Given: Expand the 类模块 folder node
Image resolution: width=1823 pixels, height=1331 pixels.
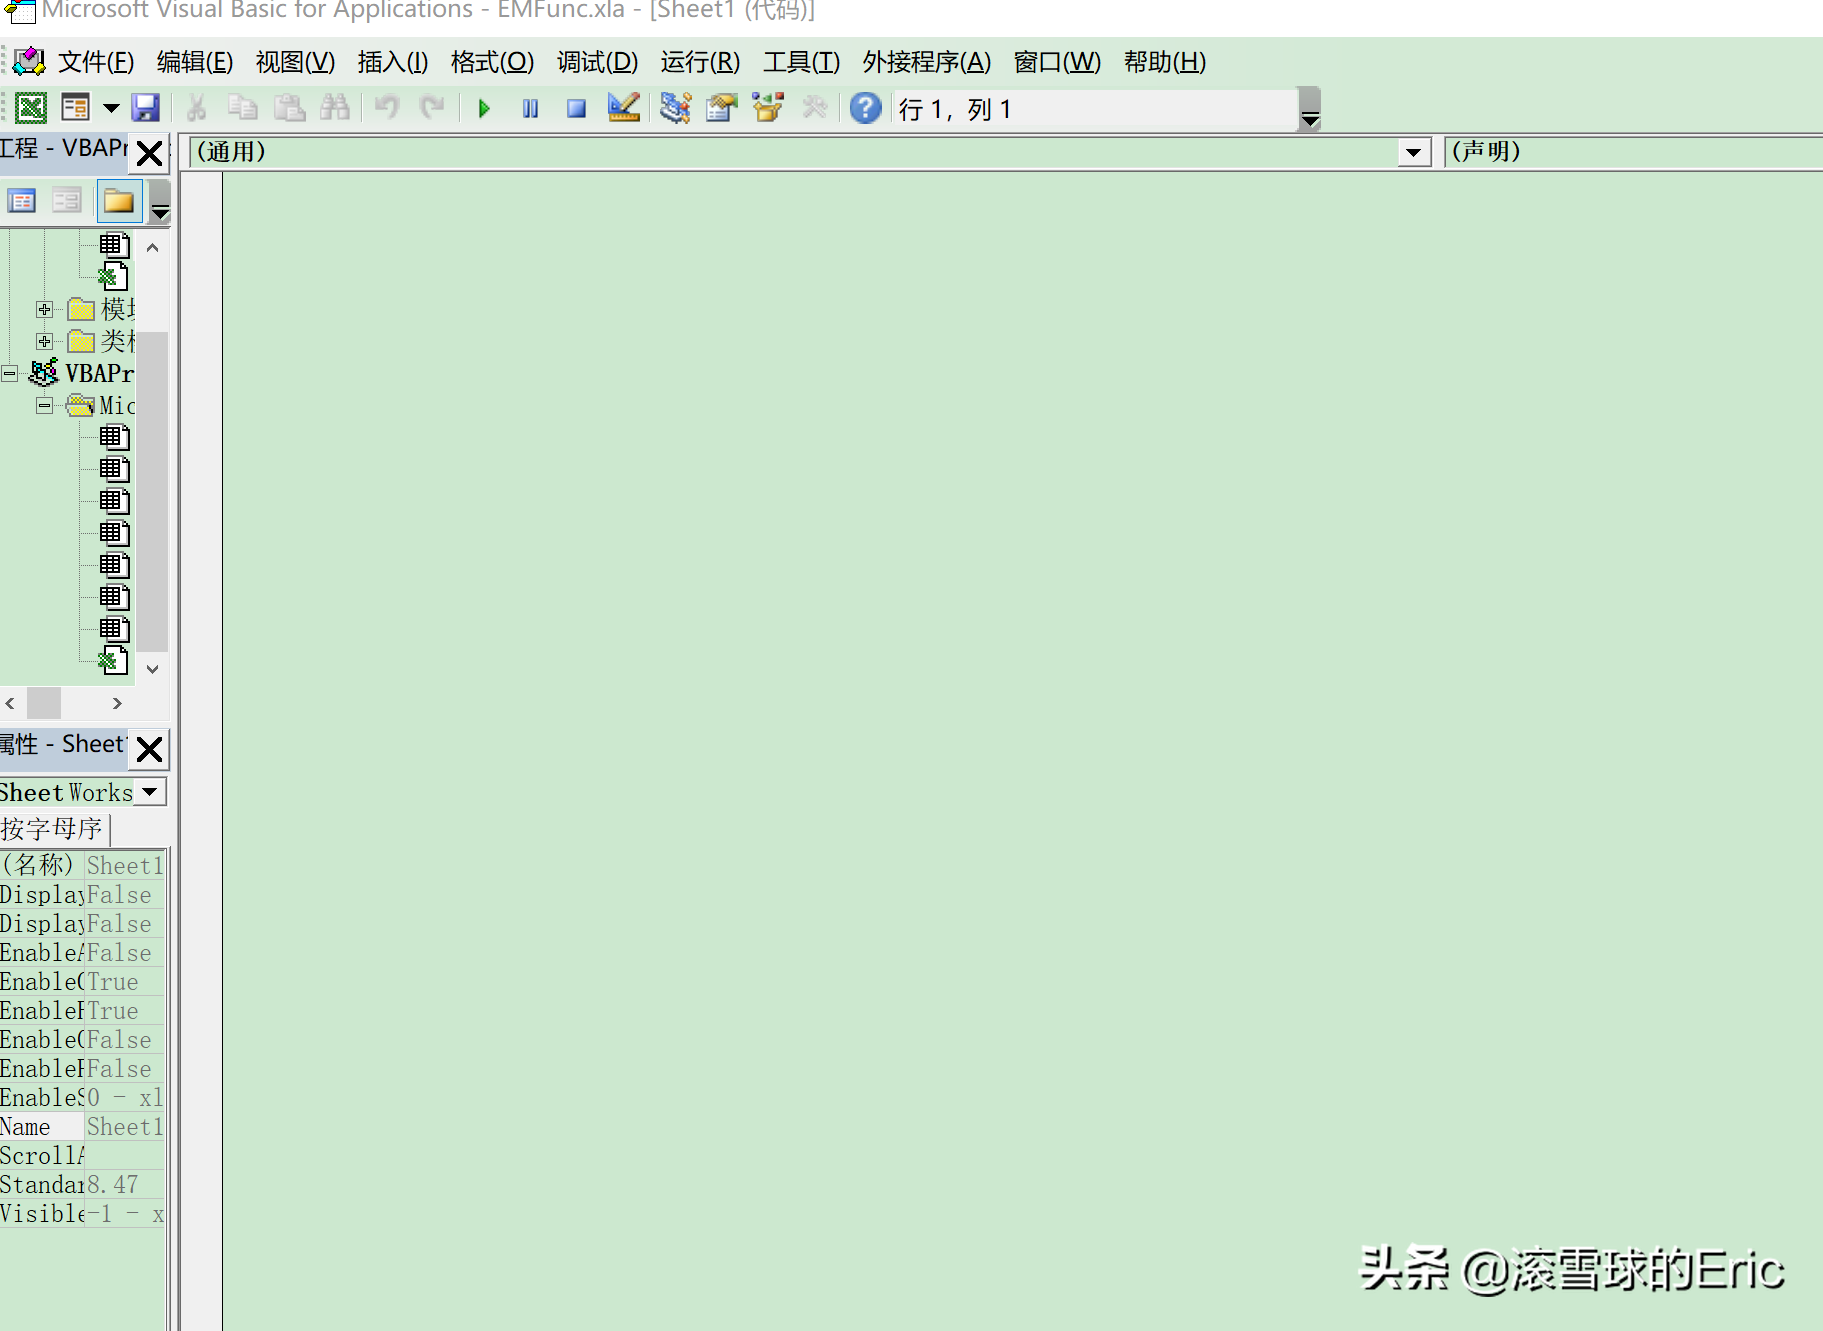Looking at the screenshot, I should 44,341.
